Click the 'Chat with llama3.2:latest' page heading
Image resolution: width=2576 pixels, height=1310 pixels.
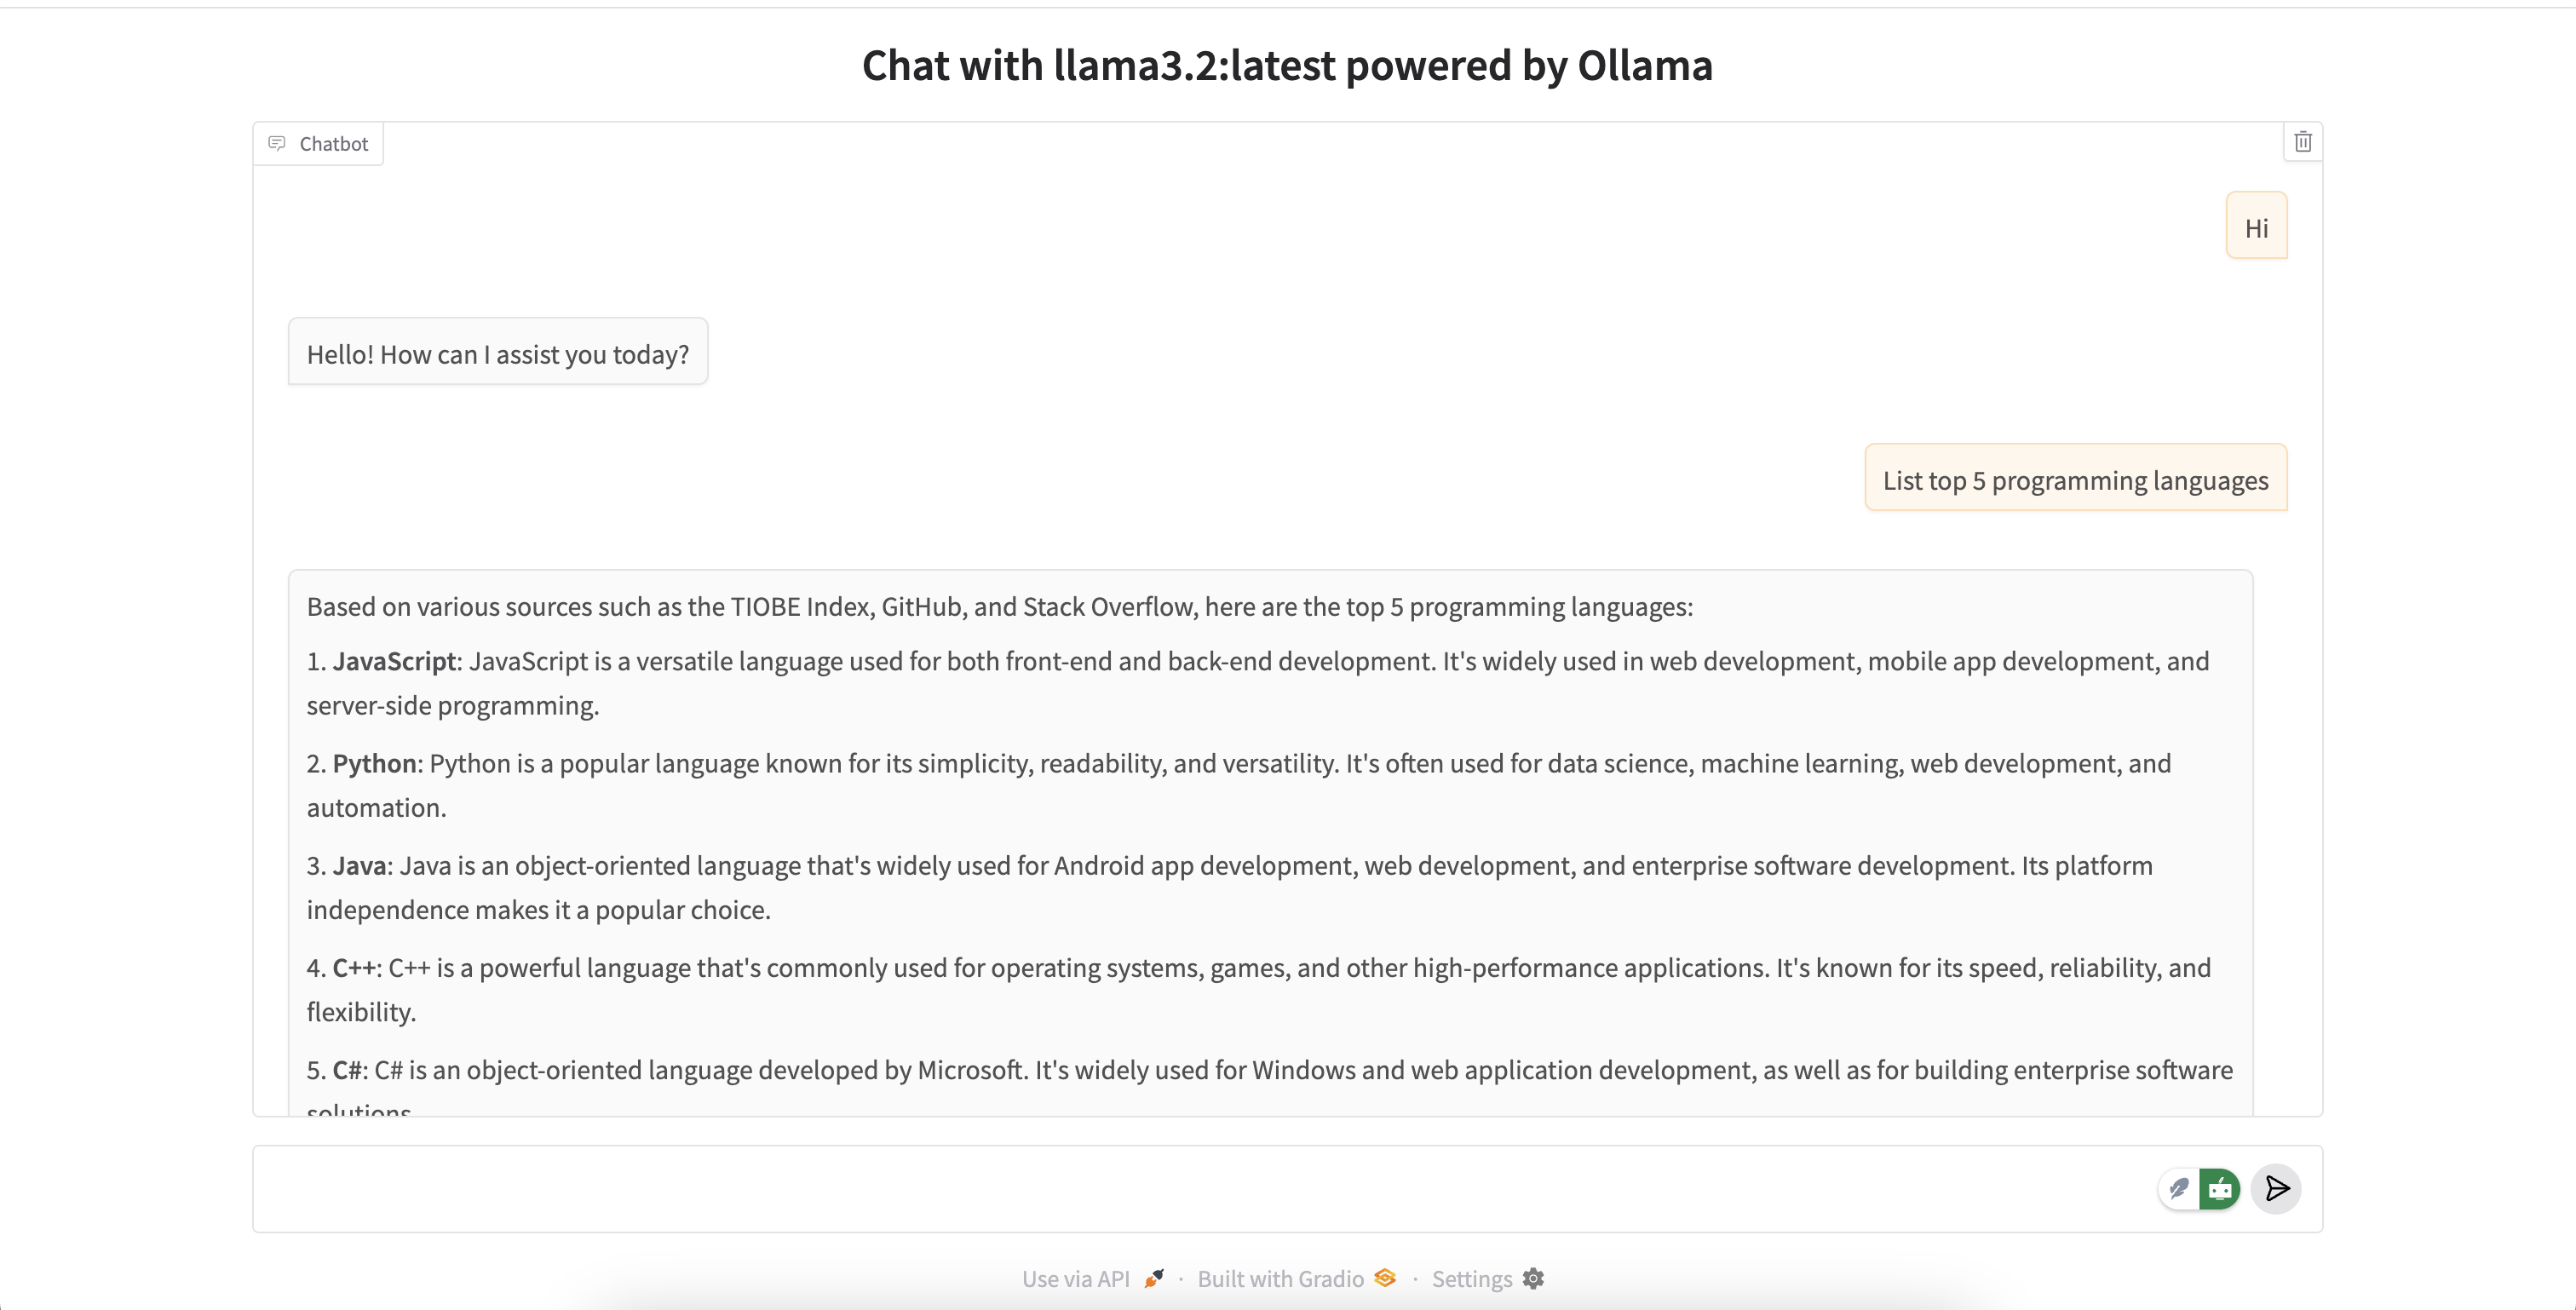1287,66
